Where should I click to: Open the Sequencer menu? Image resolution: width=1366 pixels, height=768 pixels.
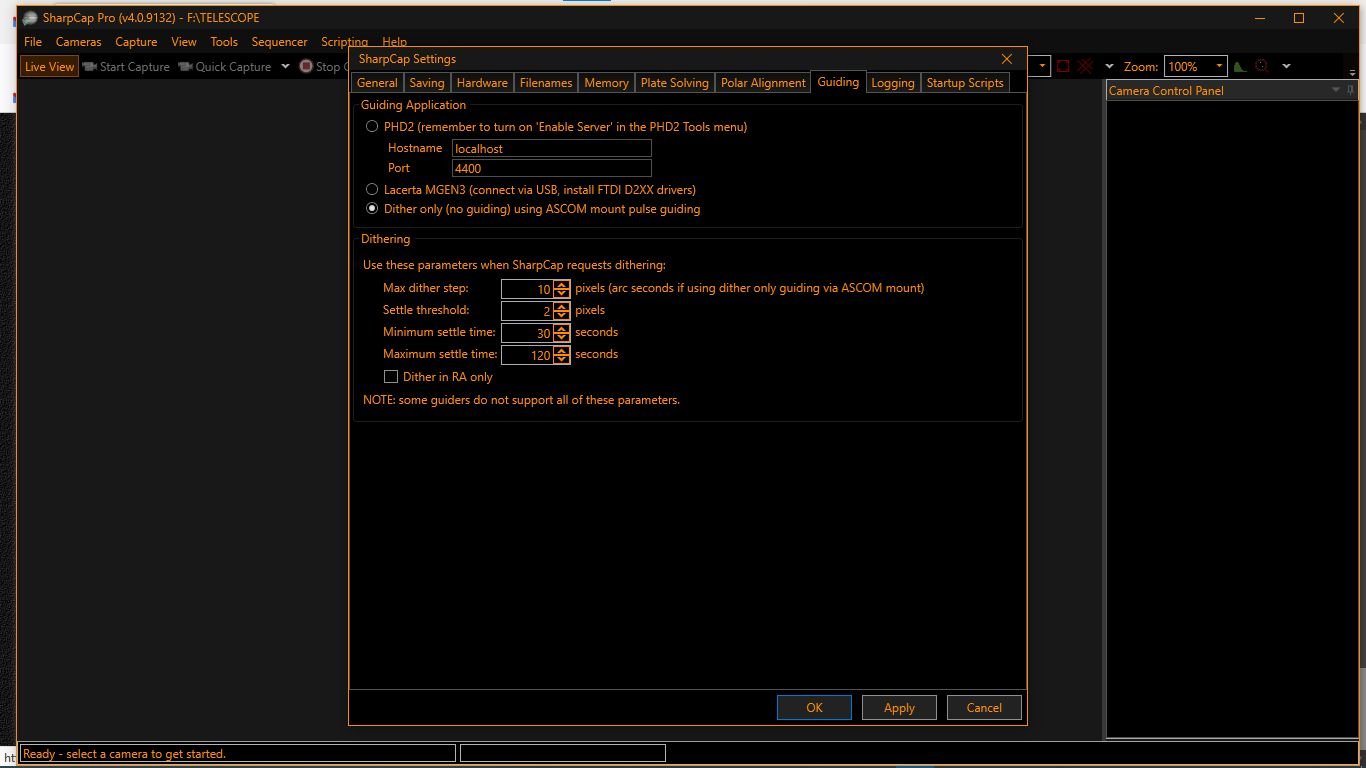click(279, 42)
